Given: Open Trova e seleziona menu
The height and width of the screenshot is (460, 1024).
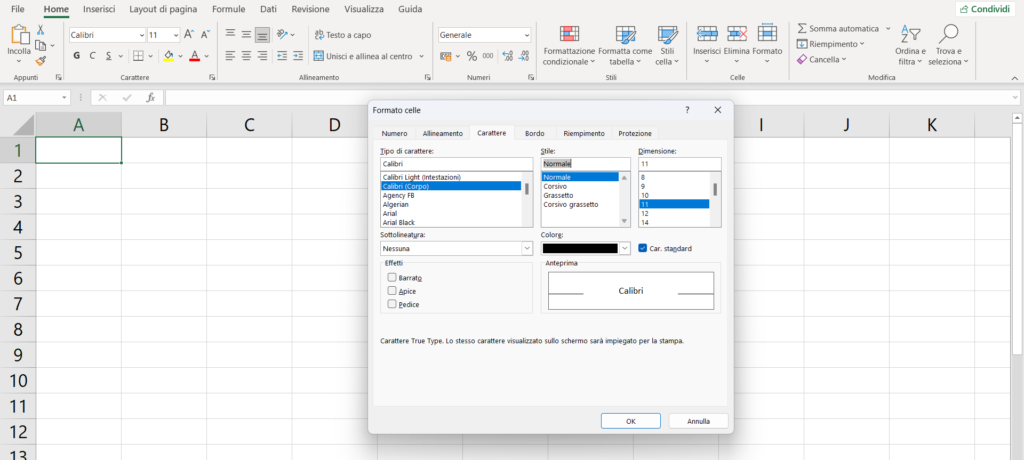Looking at the screenshot, I should click(x=948, y=46).
